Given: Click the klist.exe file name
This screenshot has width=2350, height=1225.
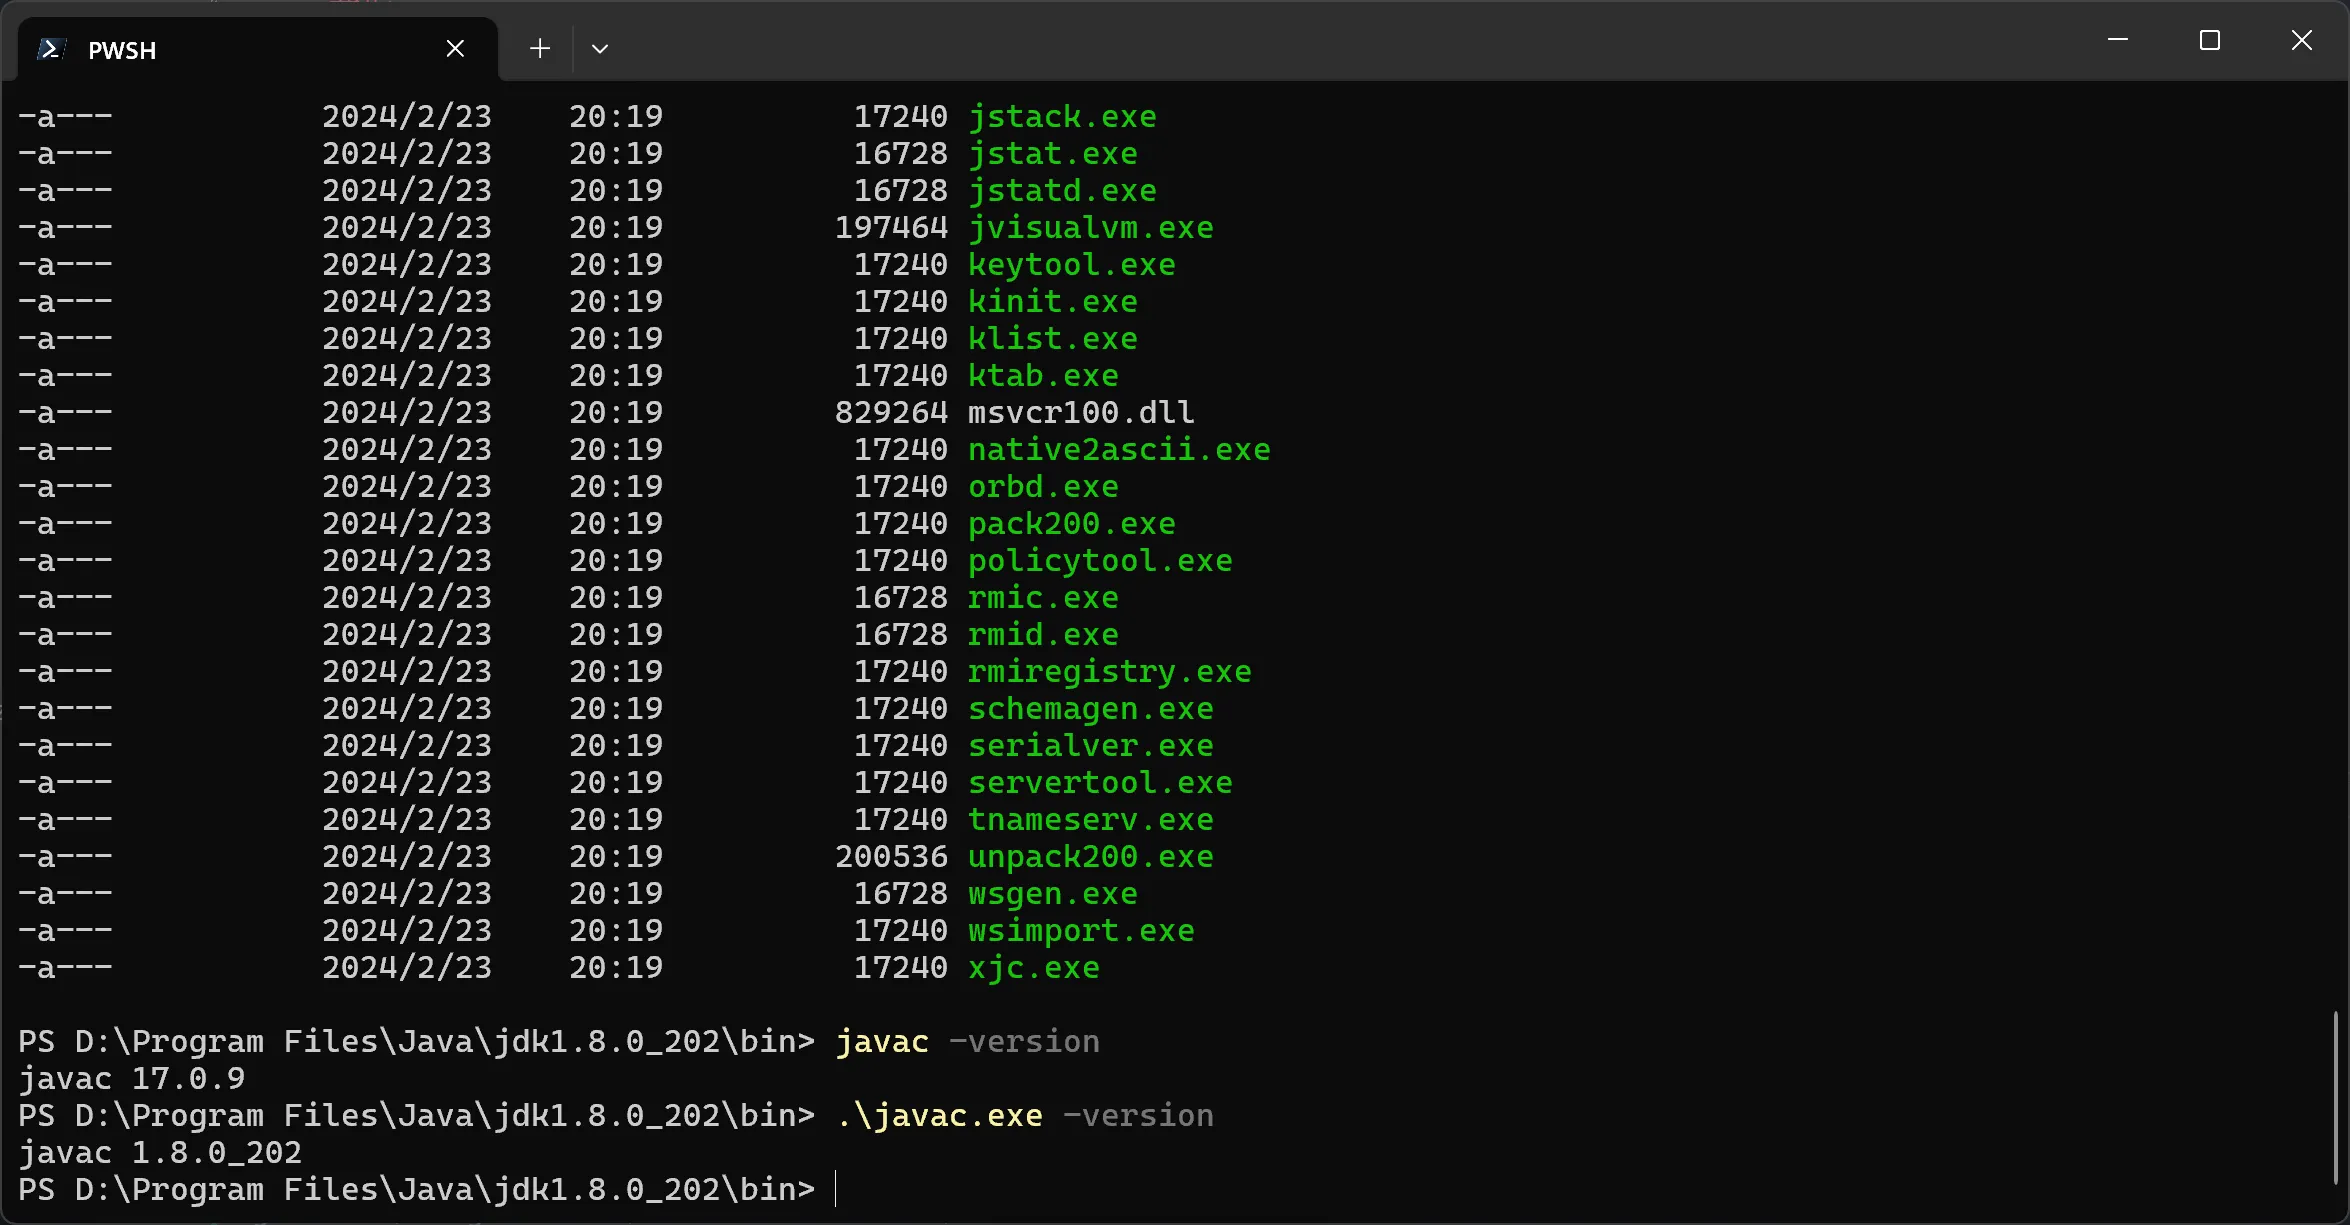Looking at the screenshot, I should (x=1053, y=339).
